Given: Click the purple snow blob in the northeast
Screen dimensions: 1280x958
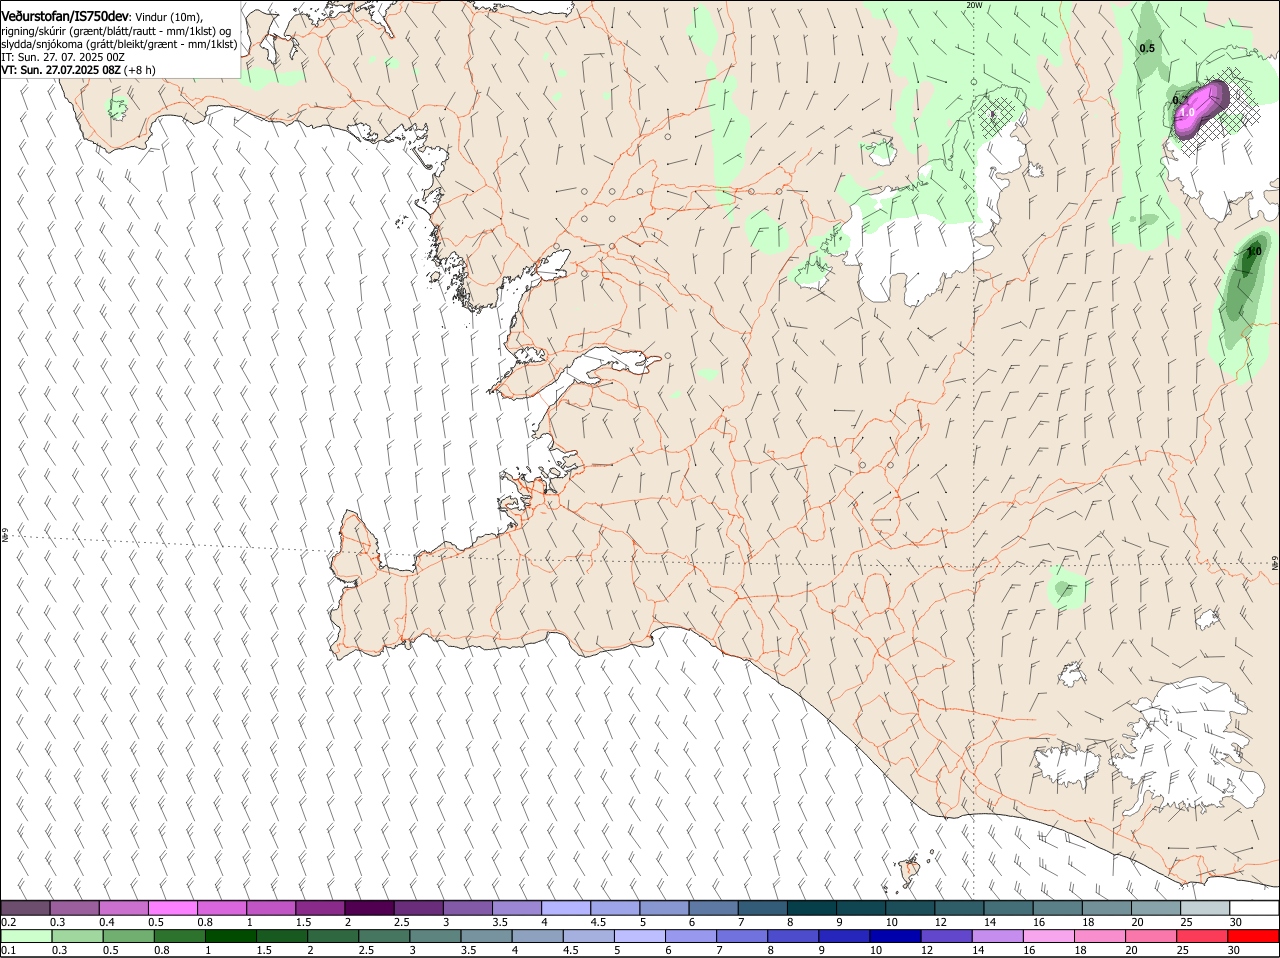Looking at the screenshot, I should click(x=1202, y=107).
